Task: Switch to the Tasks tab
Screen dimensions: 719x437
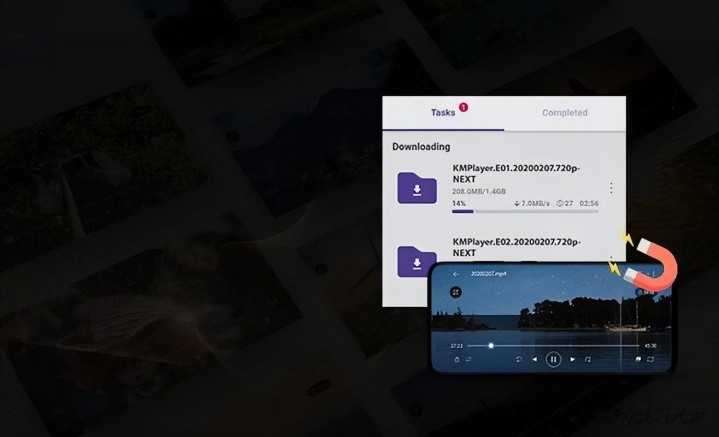Action: click(x=443, y=112)
